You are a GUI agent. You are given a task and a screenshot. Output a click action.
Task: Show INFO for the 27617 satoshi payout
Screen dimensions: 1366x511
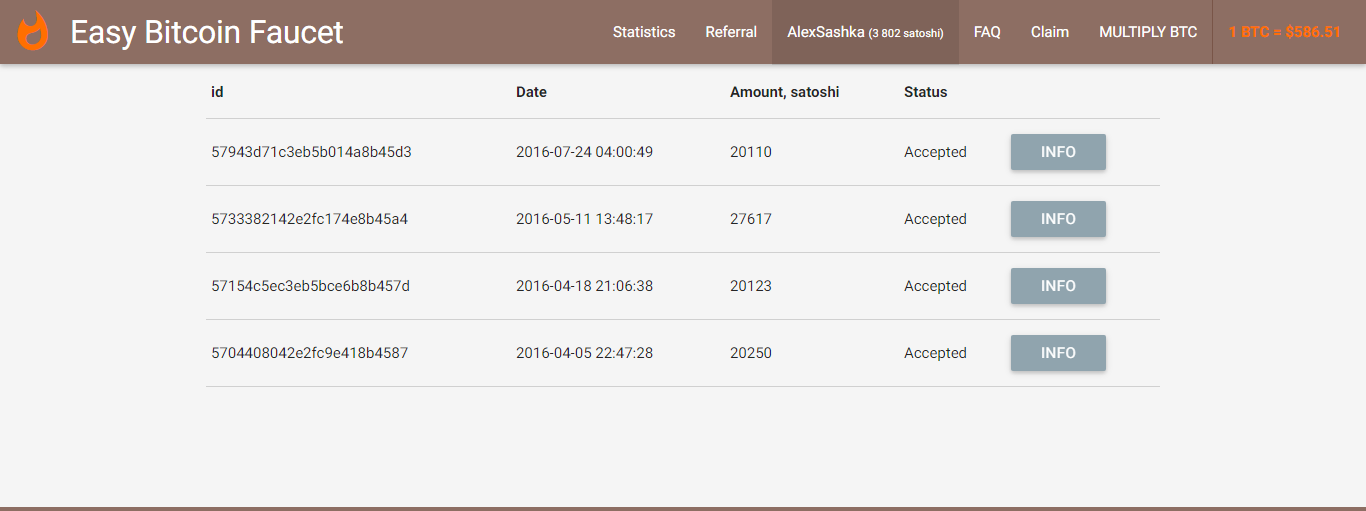[x=1058, y=219]
